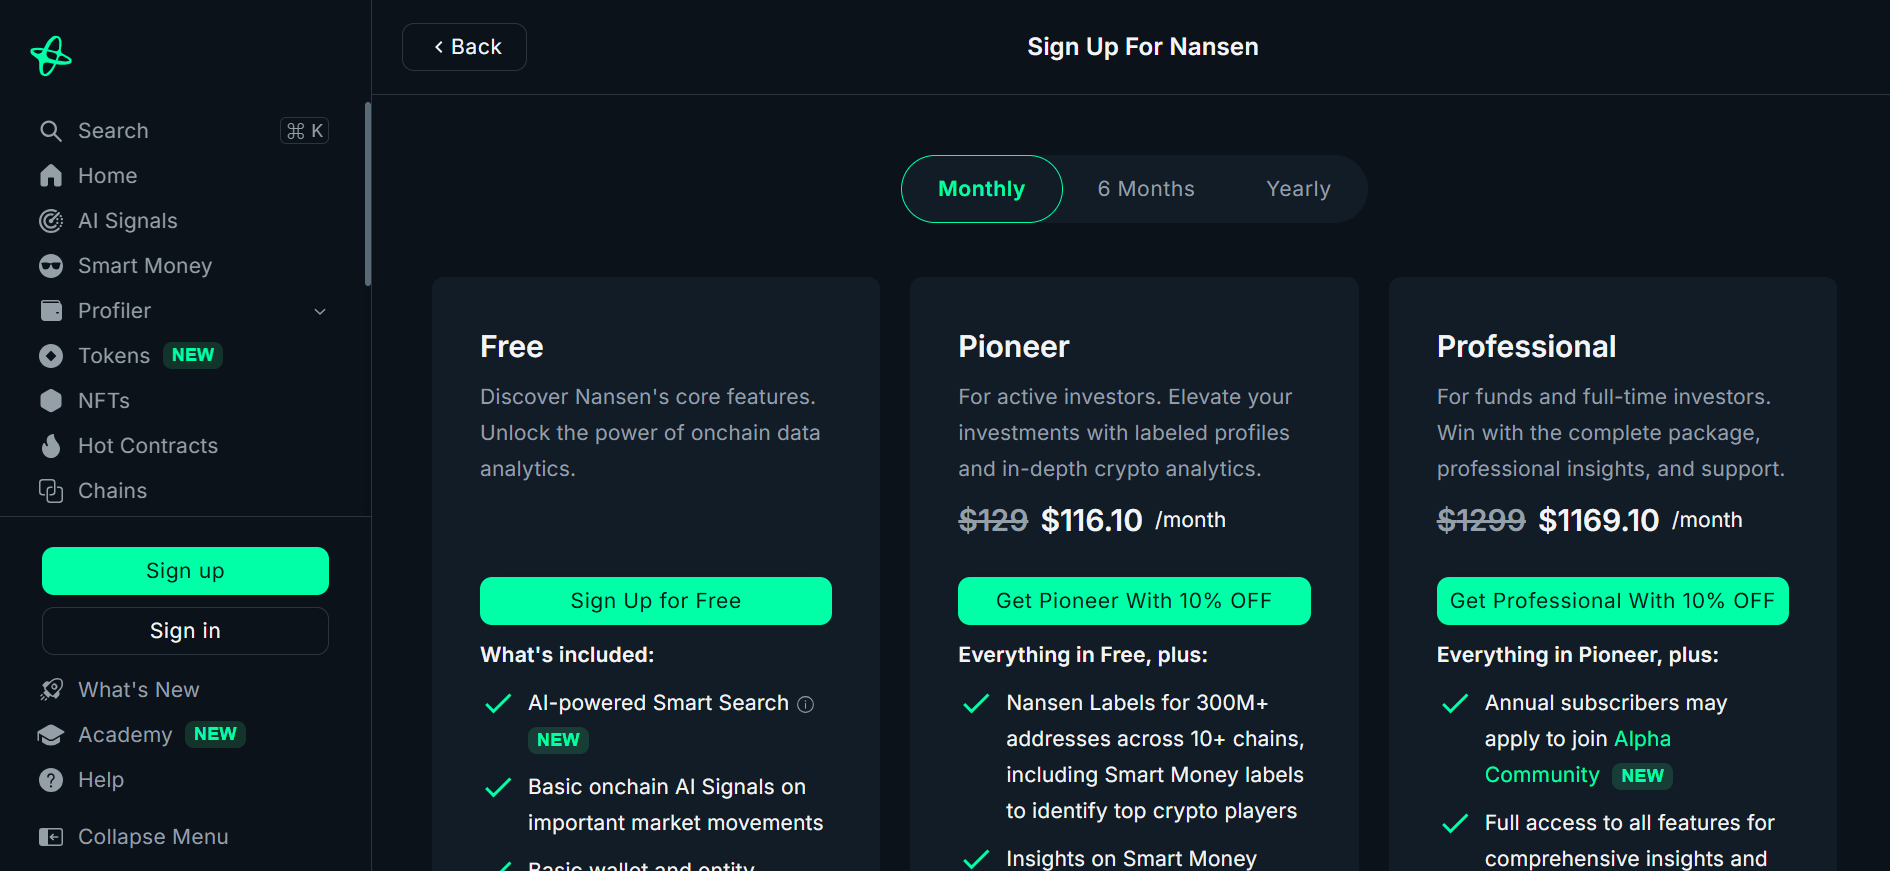Open Hot Contracts flame icon
Image resolution: width=1890 pixels, height=871 pixels.
[x=51, y=446]
